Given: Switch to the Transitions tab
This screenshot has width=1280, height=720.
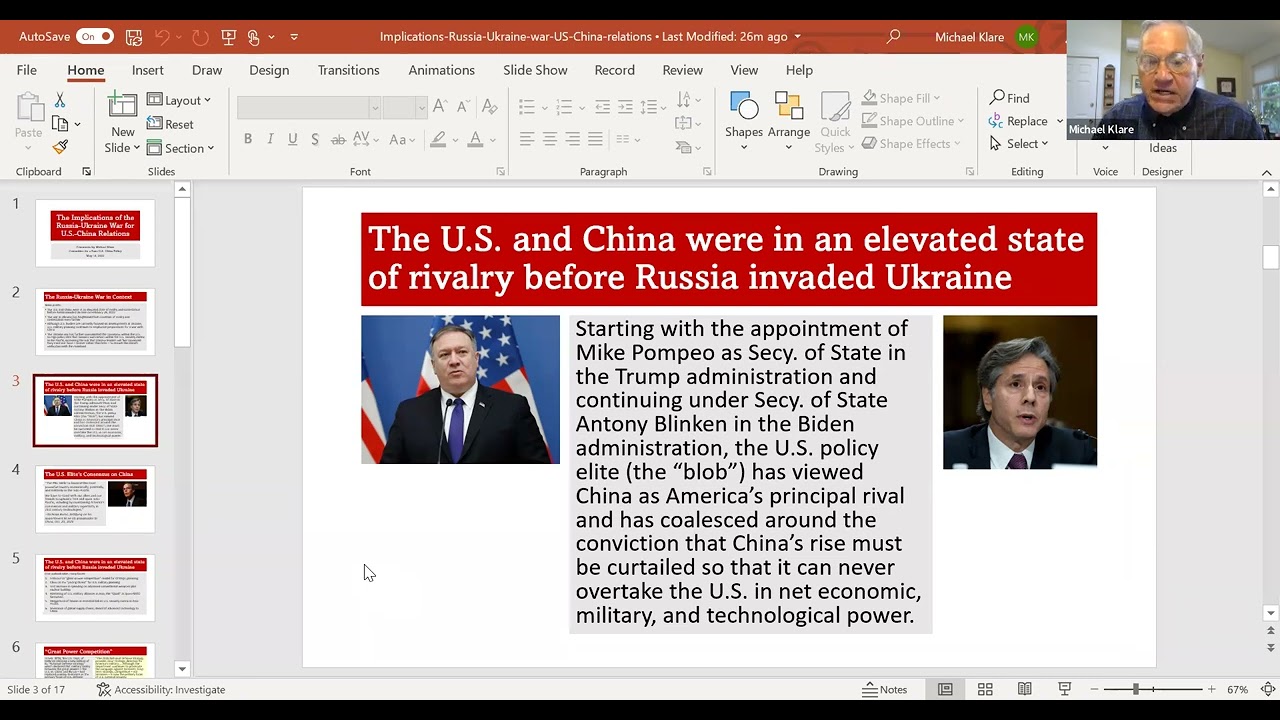Looking at the screenshot, I should (349, 70).
